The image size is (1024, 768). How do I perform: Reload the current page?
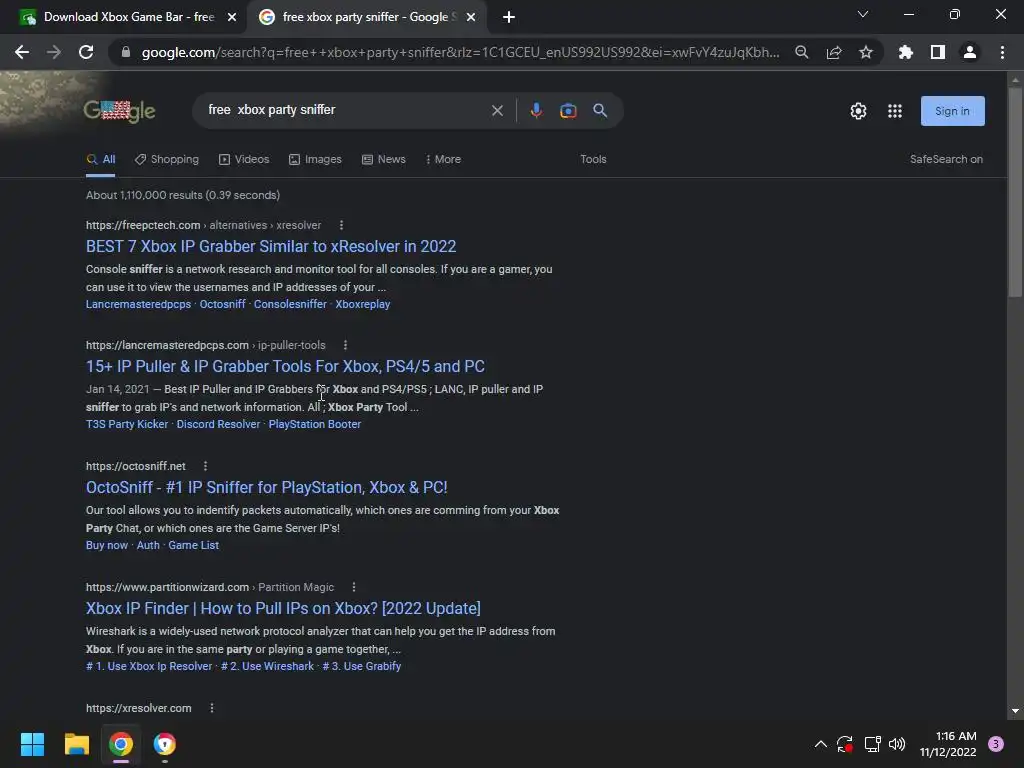pyautogui.click(x=86, y=52)
